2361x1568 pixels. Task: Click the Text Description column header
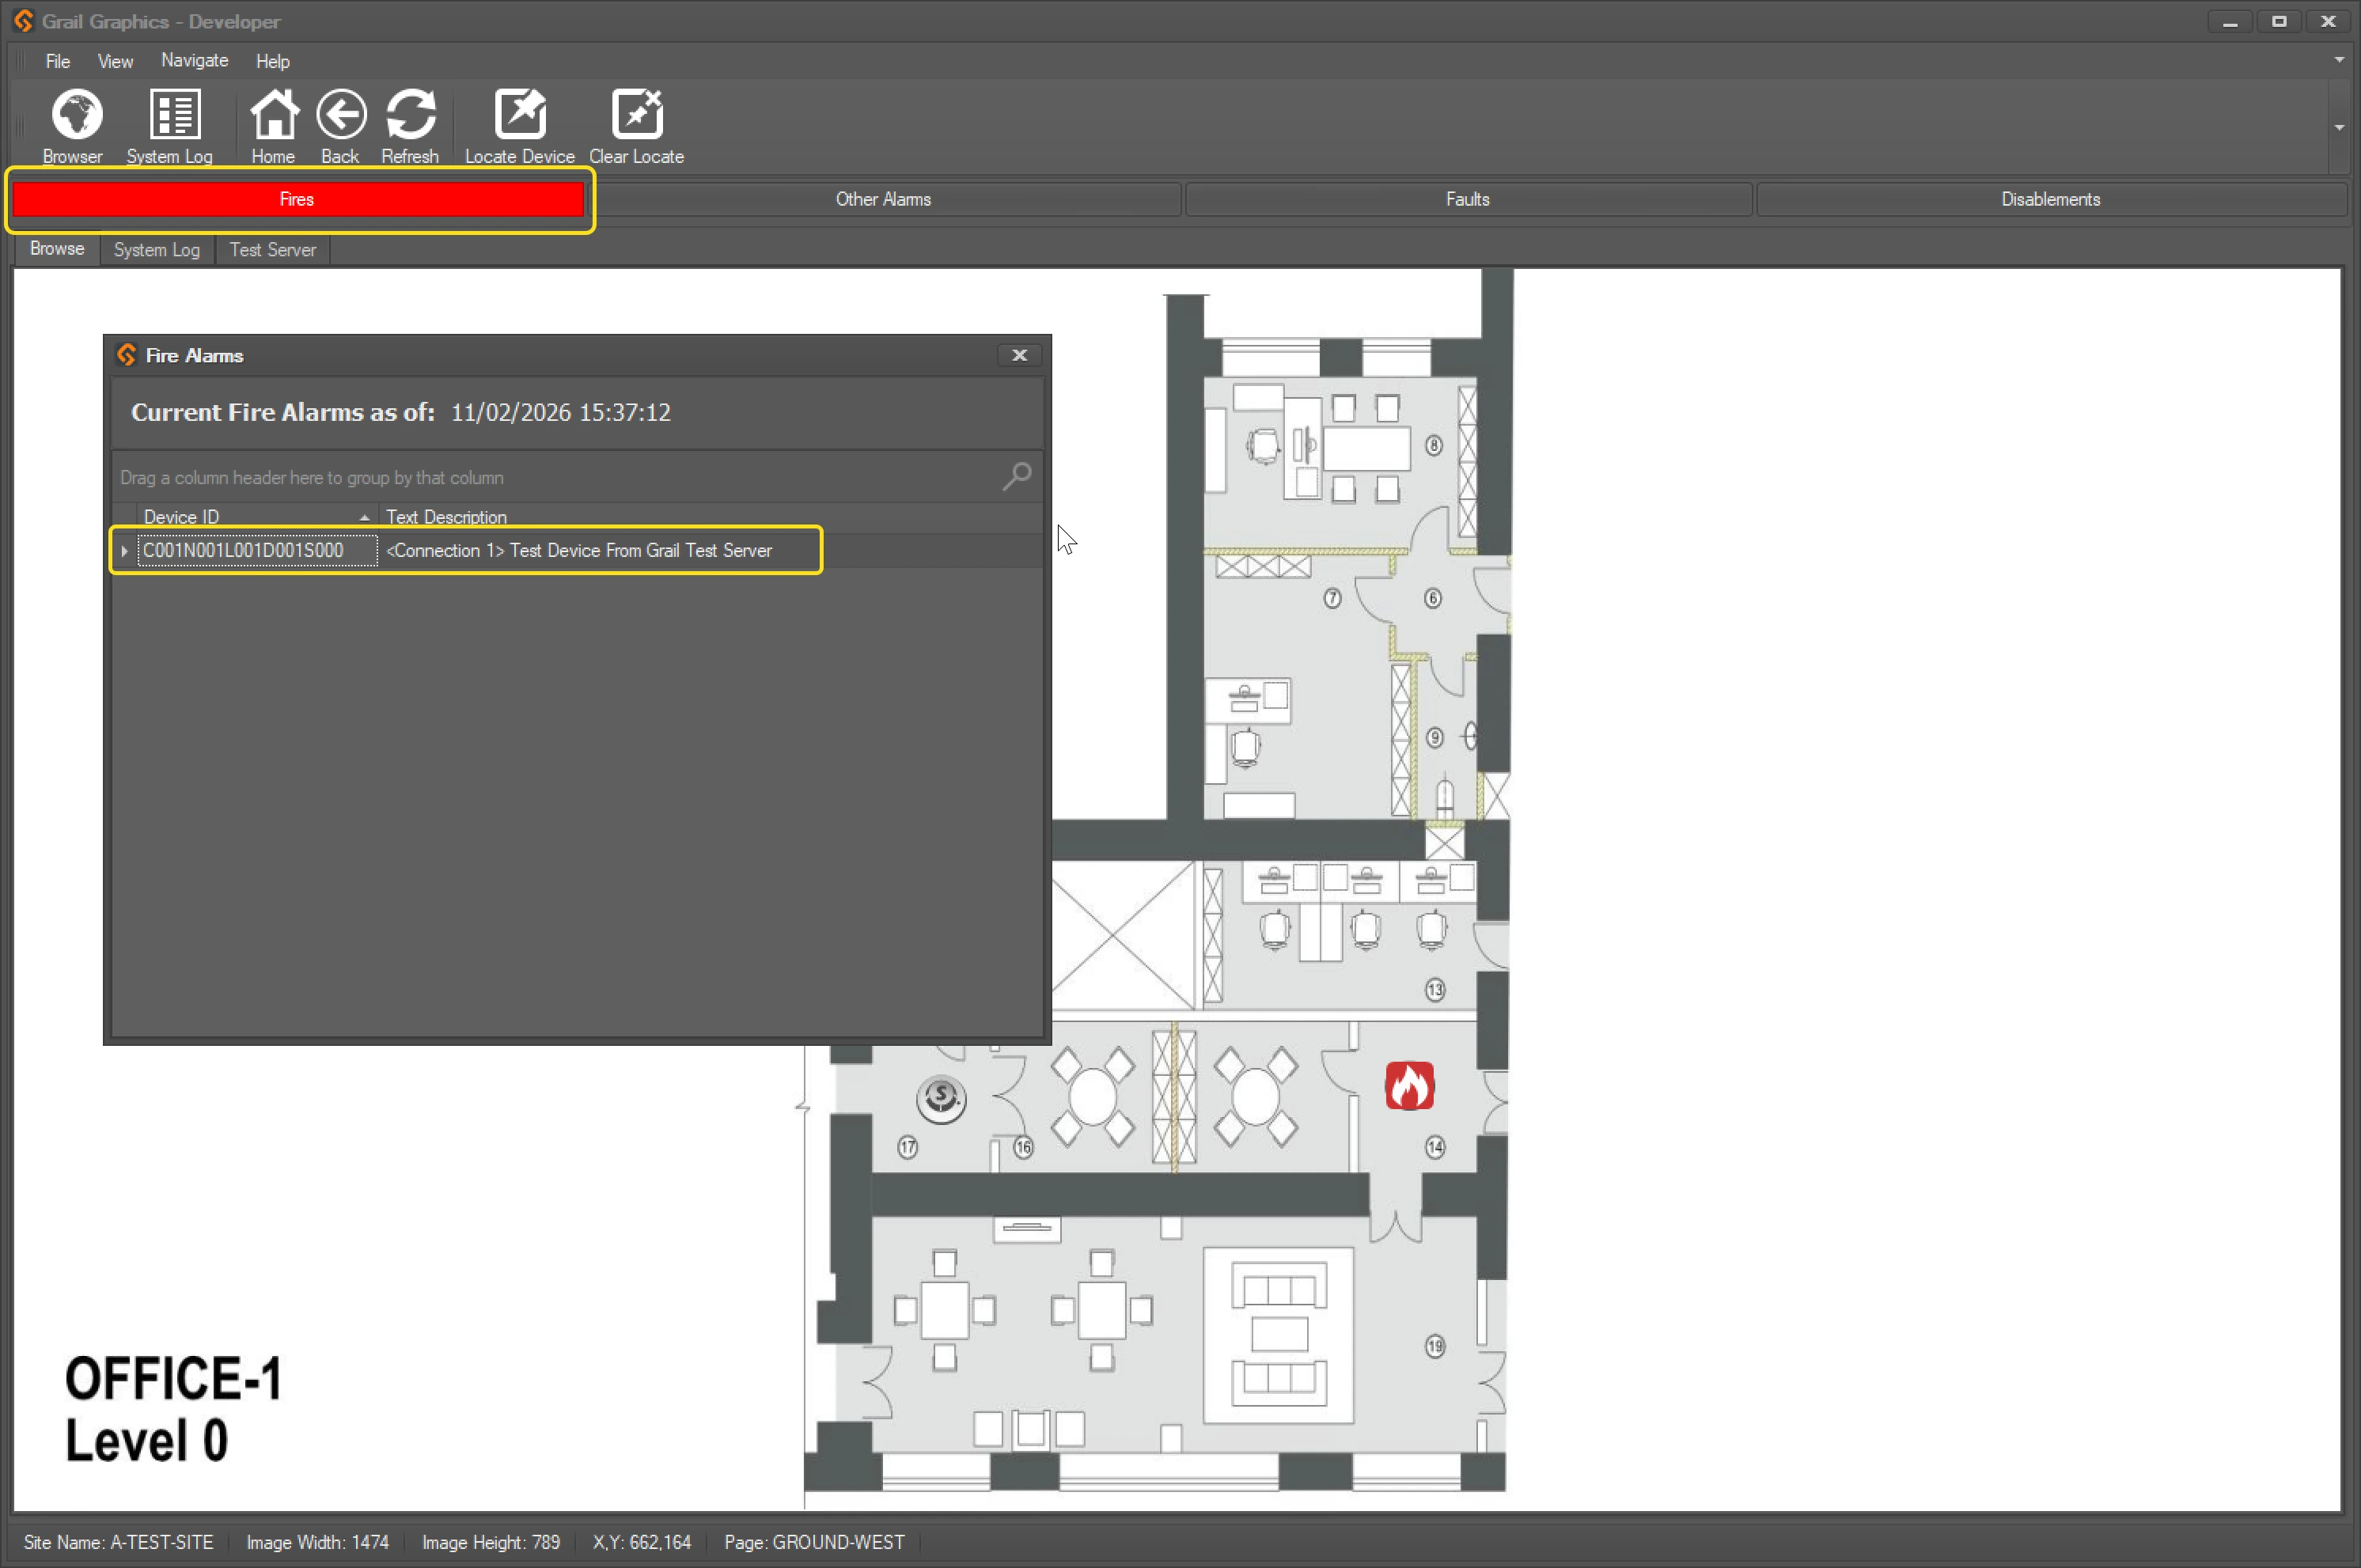click(708, 517)
